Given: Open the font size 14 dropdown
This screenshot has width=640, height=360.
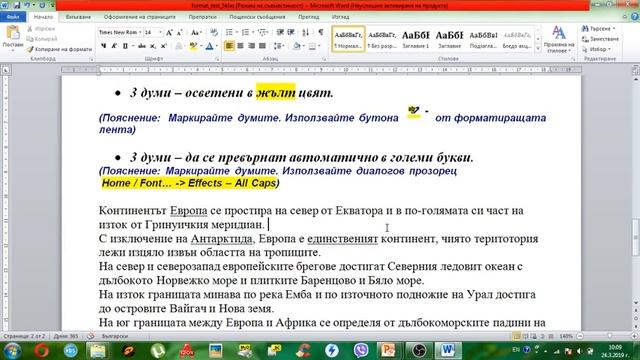Looking at the screenshot, I should [x=160, y=32].
